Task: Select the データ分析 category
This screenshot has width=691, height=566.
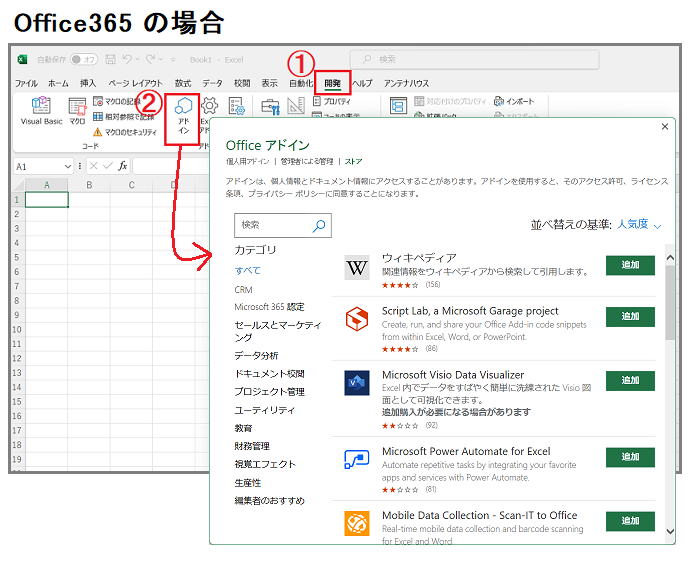Action: [x=256, y=355]
